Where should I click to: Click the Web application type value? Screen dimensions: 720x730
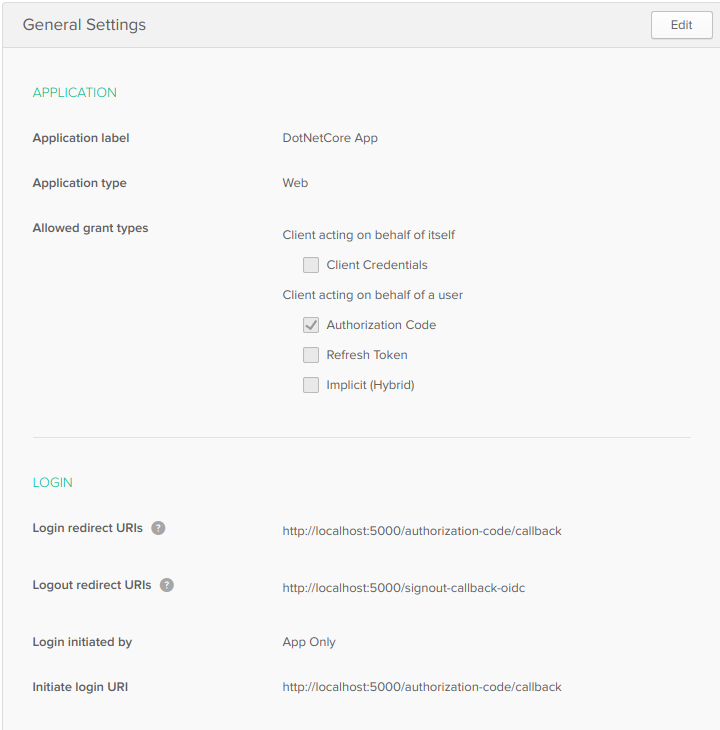(295, 183)
